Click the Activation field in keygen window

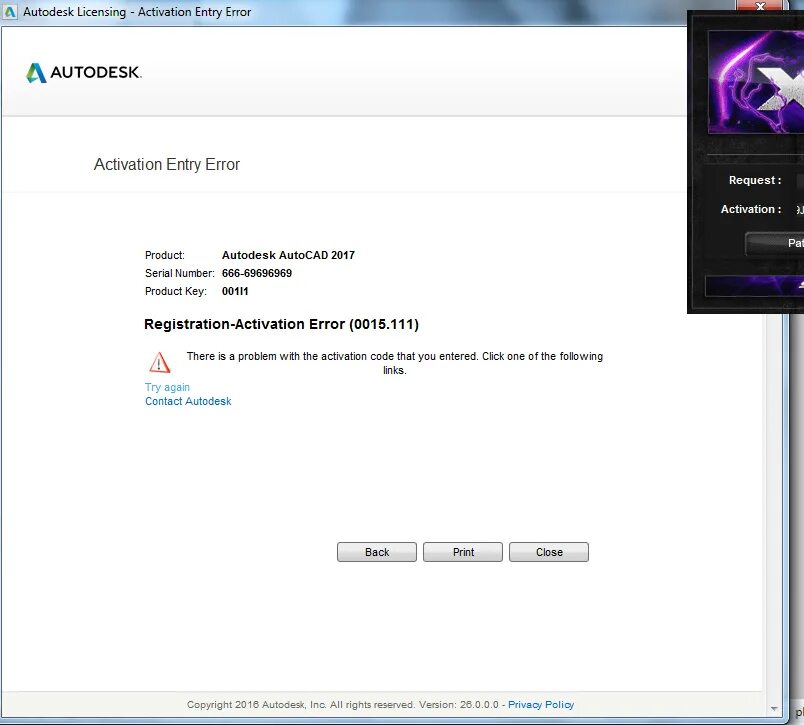pyautogui.click(x=800, y=209)
